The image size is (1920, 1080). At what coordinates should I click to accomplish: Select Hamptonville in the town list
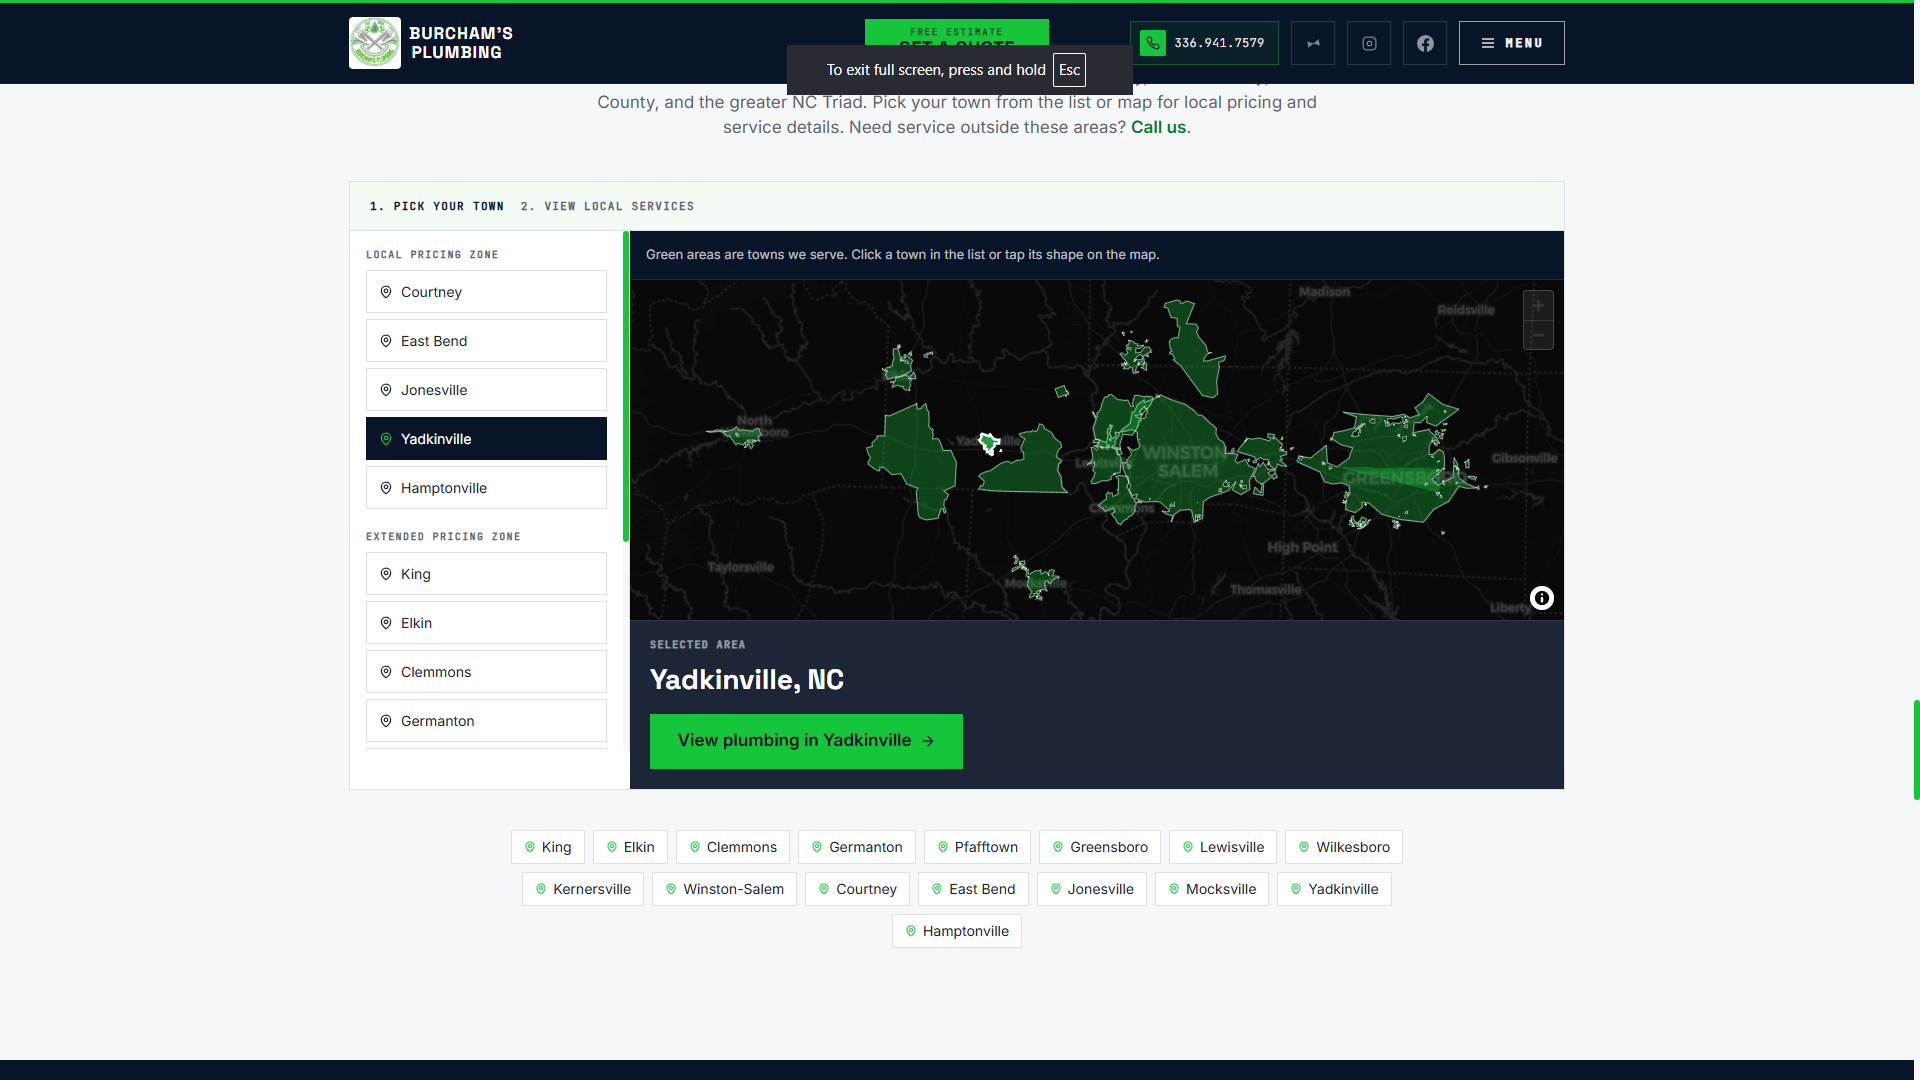[486, 488]
